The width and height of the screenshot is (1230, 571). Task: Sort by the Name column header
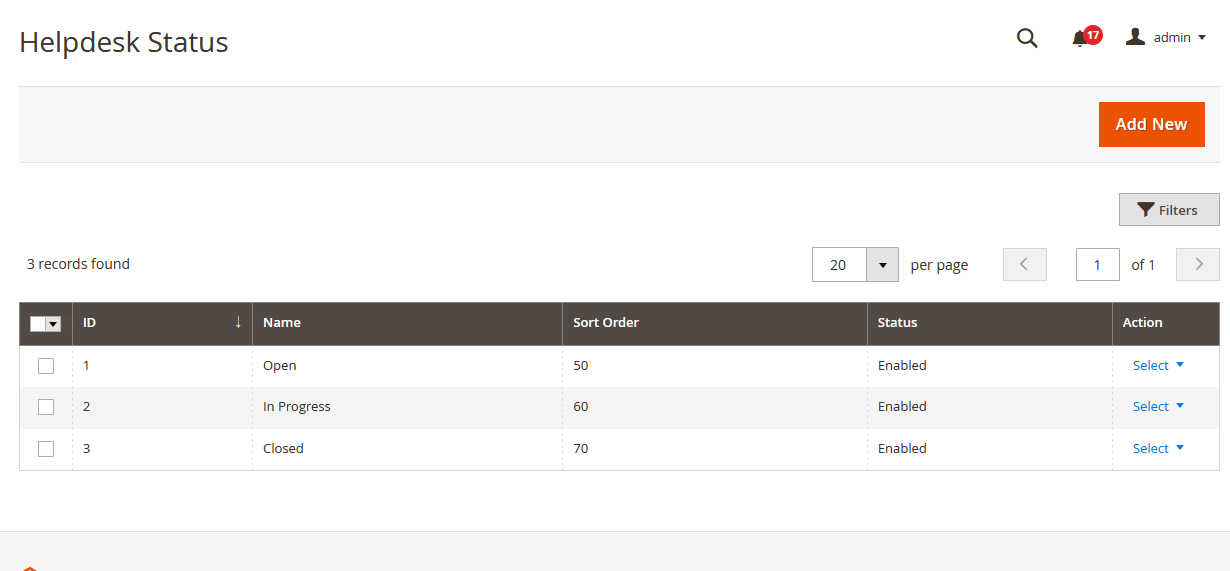tap(282, 323)
